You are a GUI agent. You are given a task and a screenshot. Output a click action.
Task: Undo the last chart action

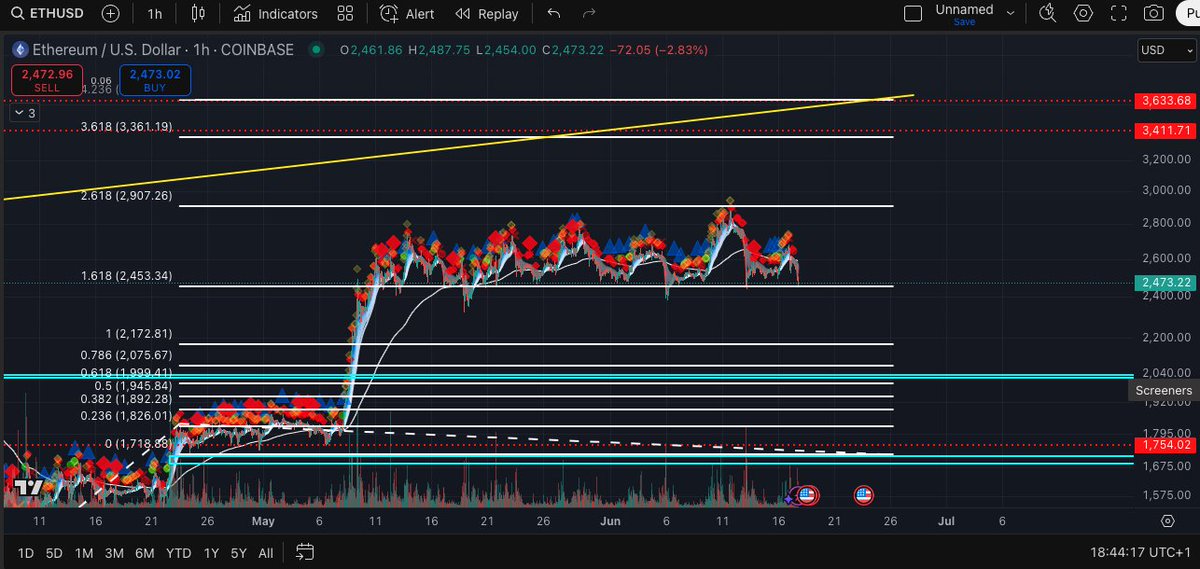point(554,14)
